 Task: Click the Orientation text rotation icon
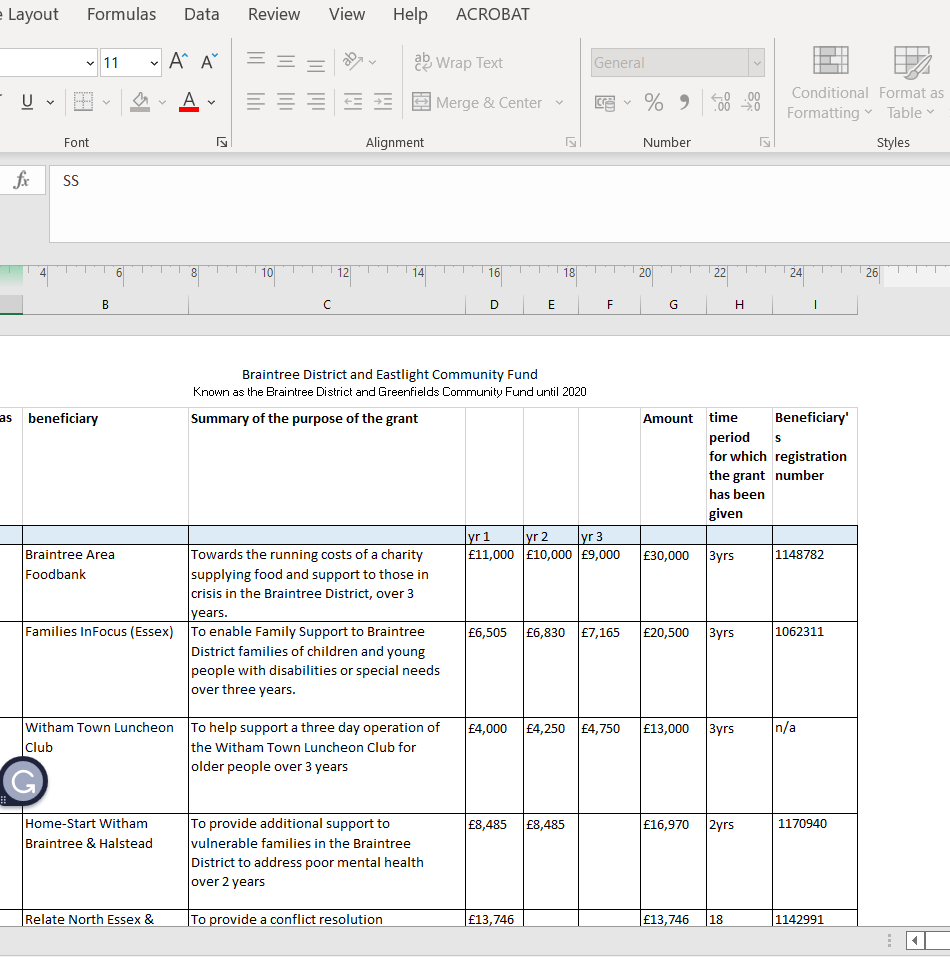click(x=353, y=62)
